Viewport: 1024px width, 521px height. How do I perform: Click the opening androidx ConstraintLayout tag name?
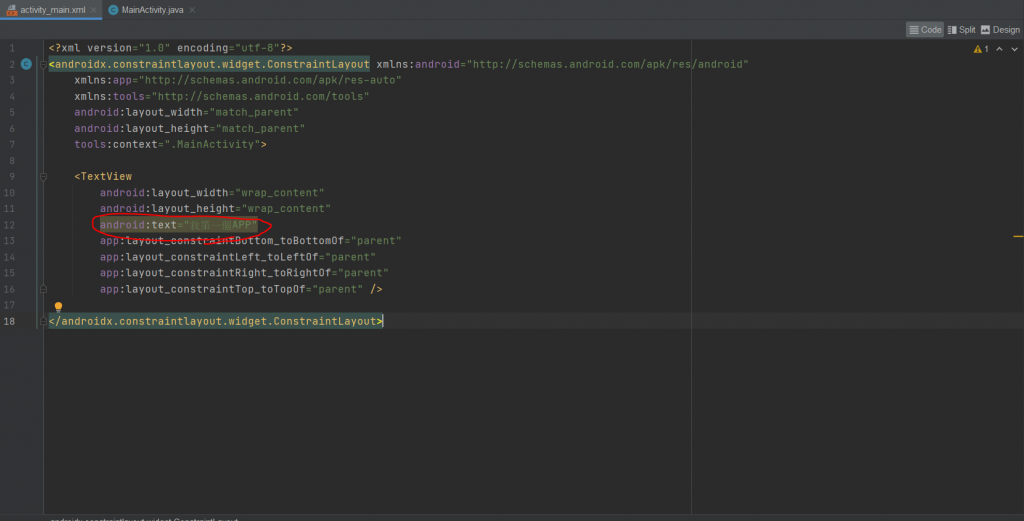click(212, 65)
